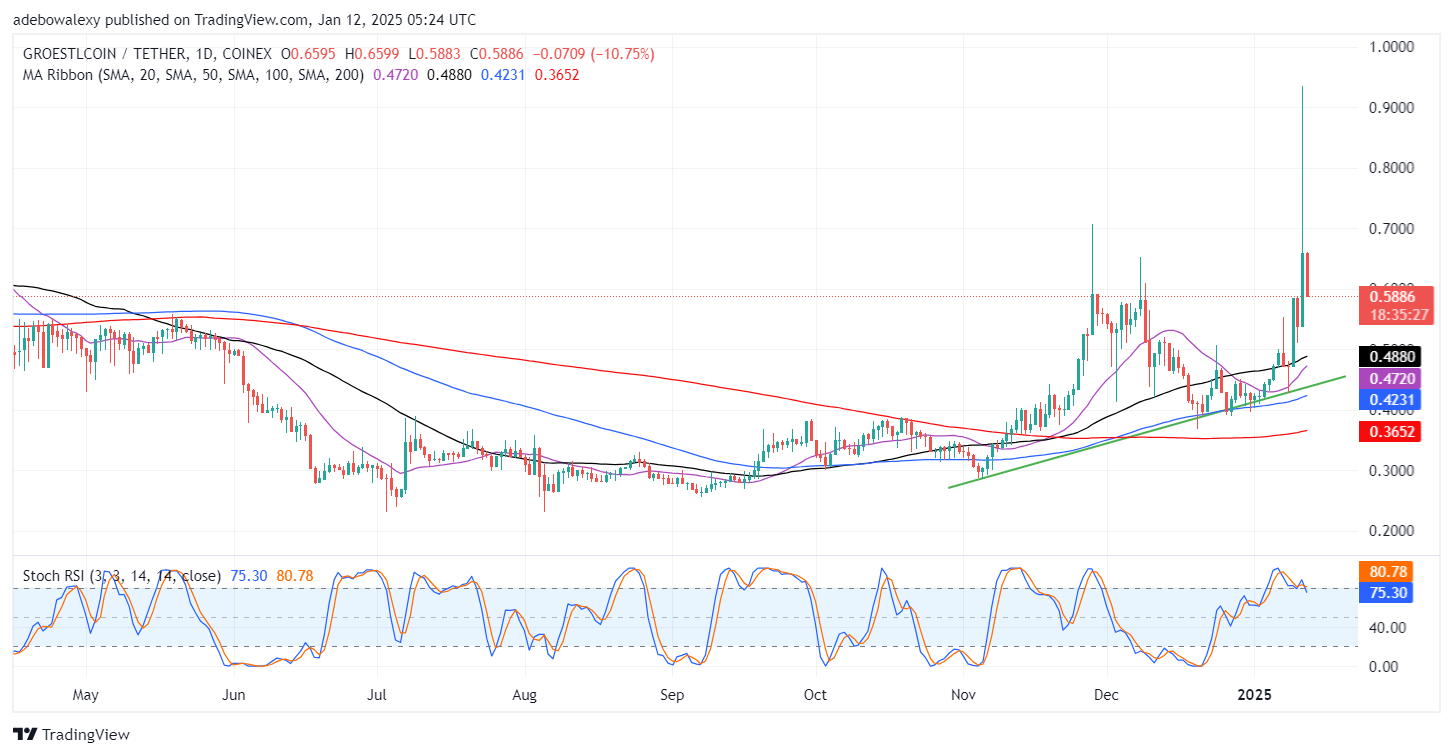Click the Stoch RSI 75.30 legend value
The width and height of the screenshot is (1453, 756).
click(x=248, y=576)
